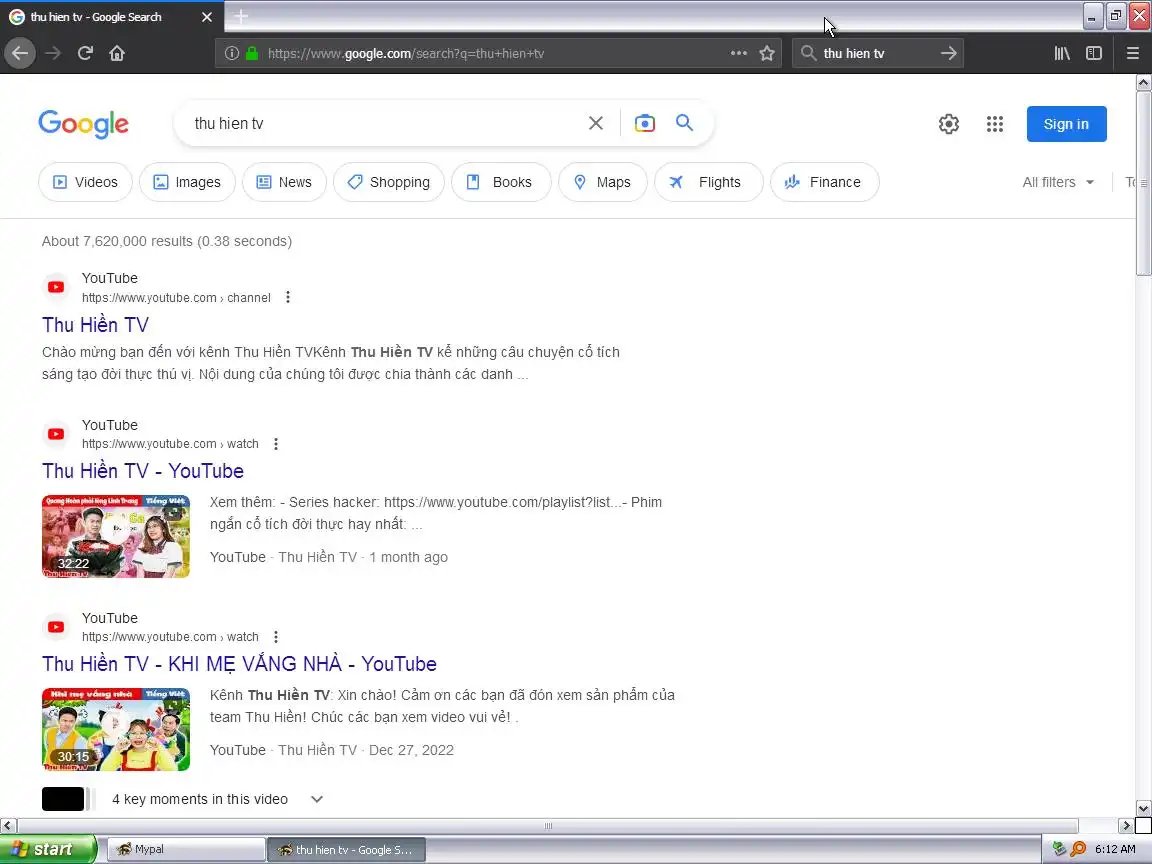Screen dimensions: 1152x864
Task: Open Google quick settings gear
Action: tap(948, 124)
